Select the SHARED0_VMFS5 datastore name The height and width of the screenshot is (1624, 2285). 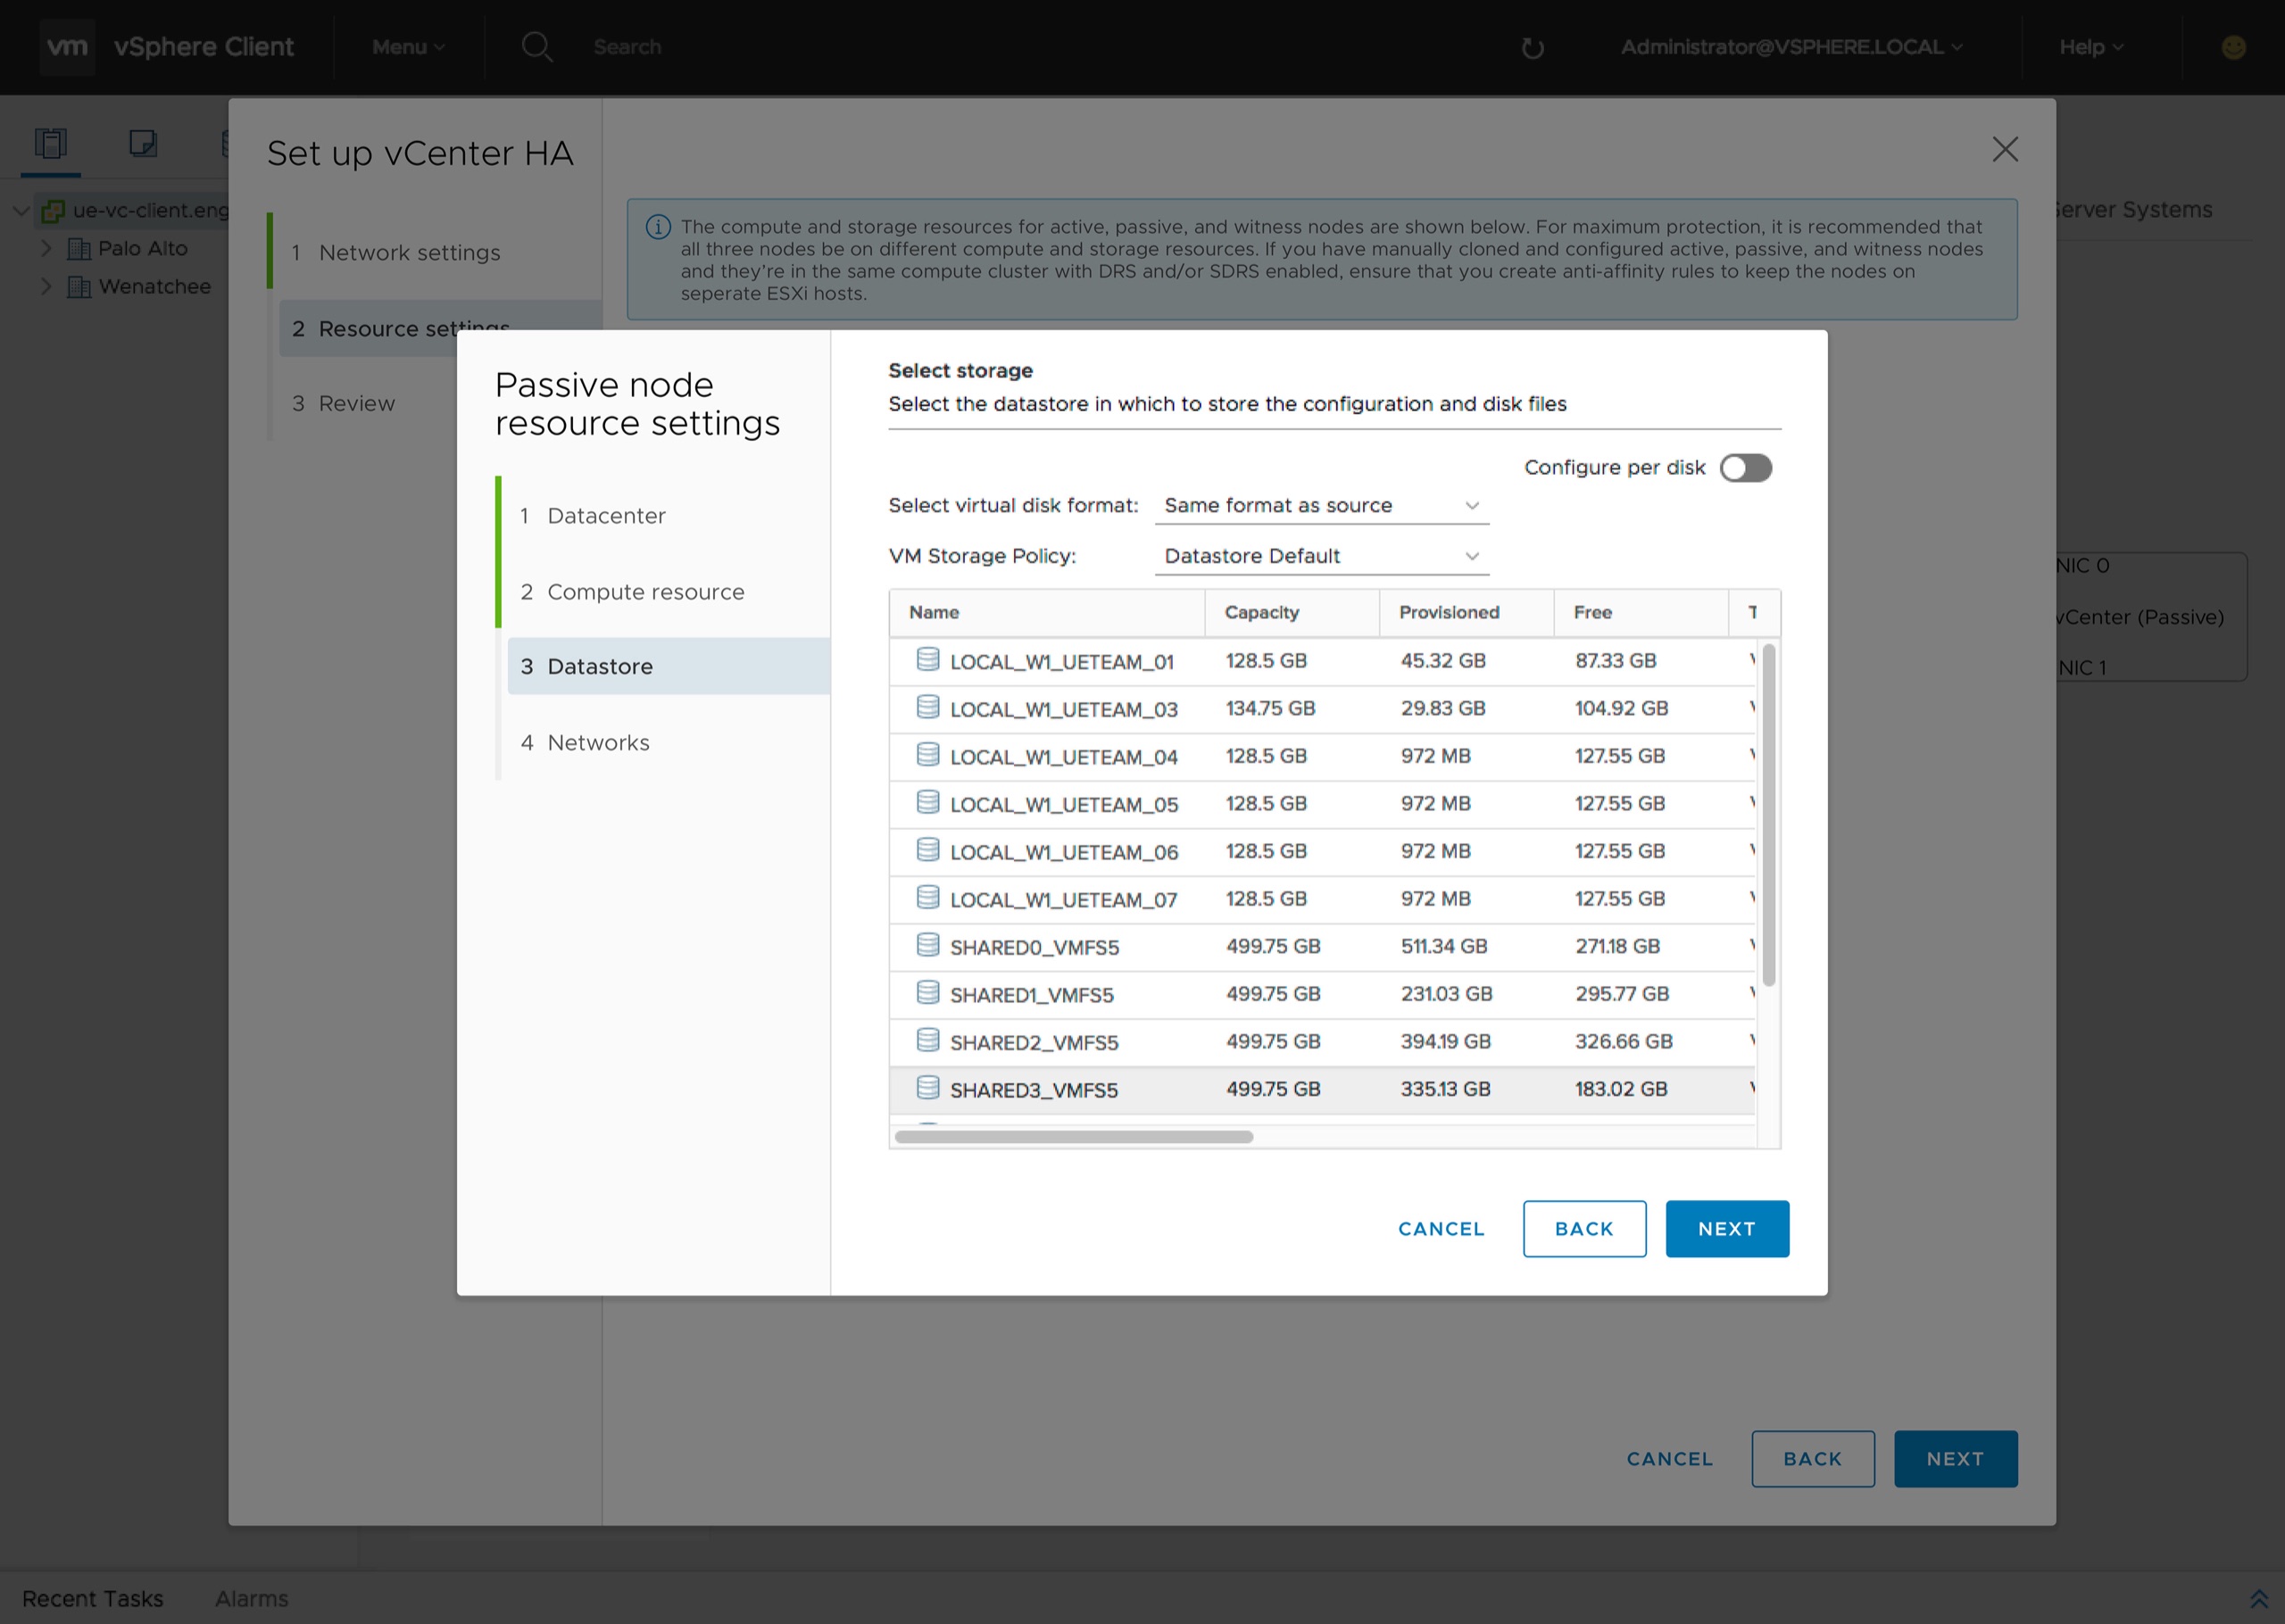coord(1034,947)
